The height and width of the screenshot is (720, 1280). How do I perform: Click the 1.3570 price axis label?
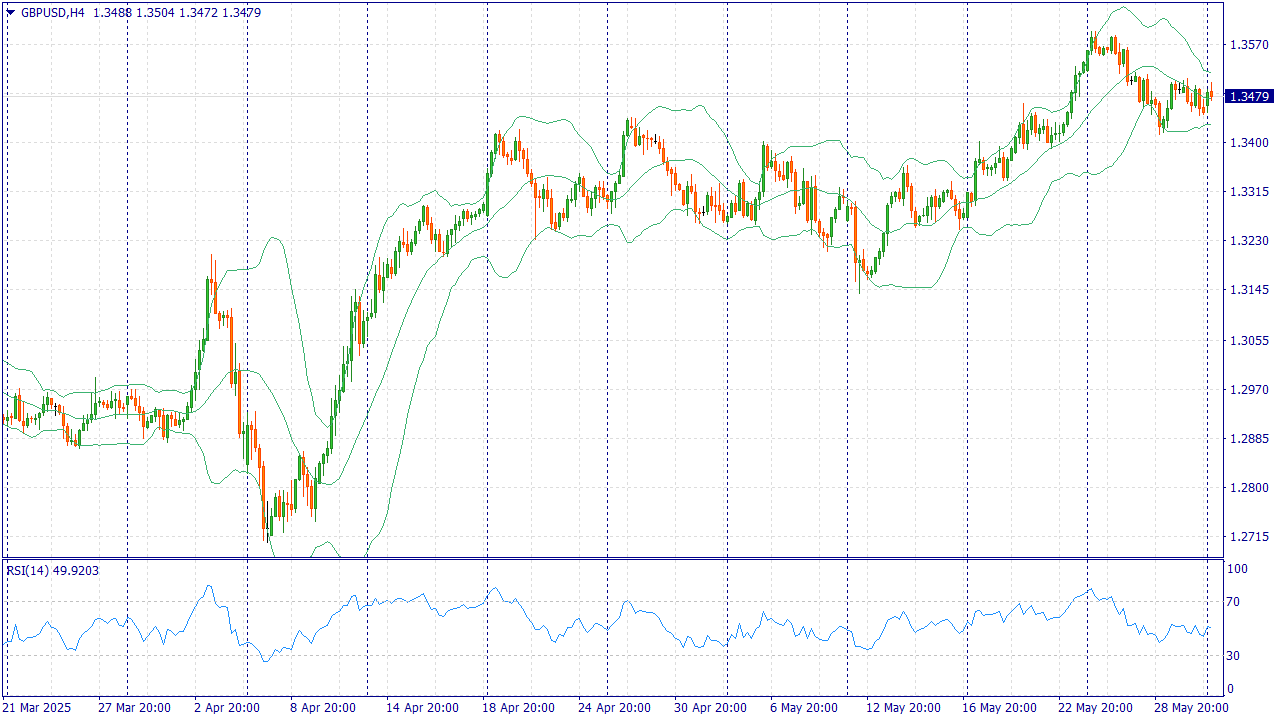[x=1250, y=45]
